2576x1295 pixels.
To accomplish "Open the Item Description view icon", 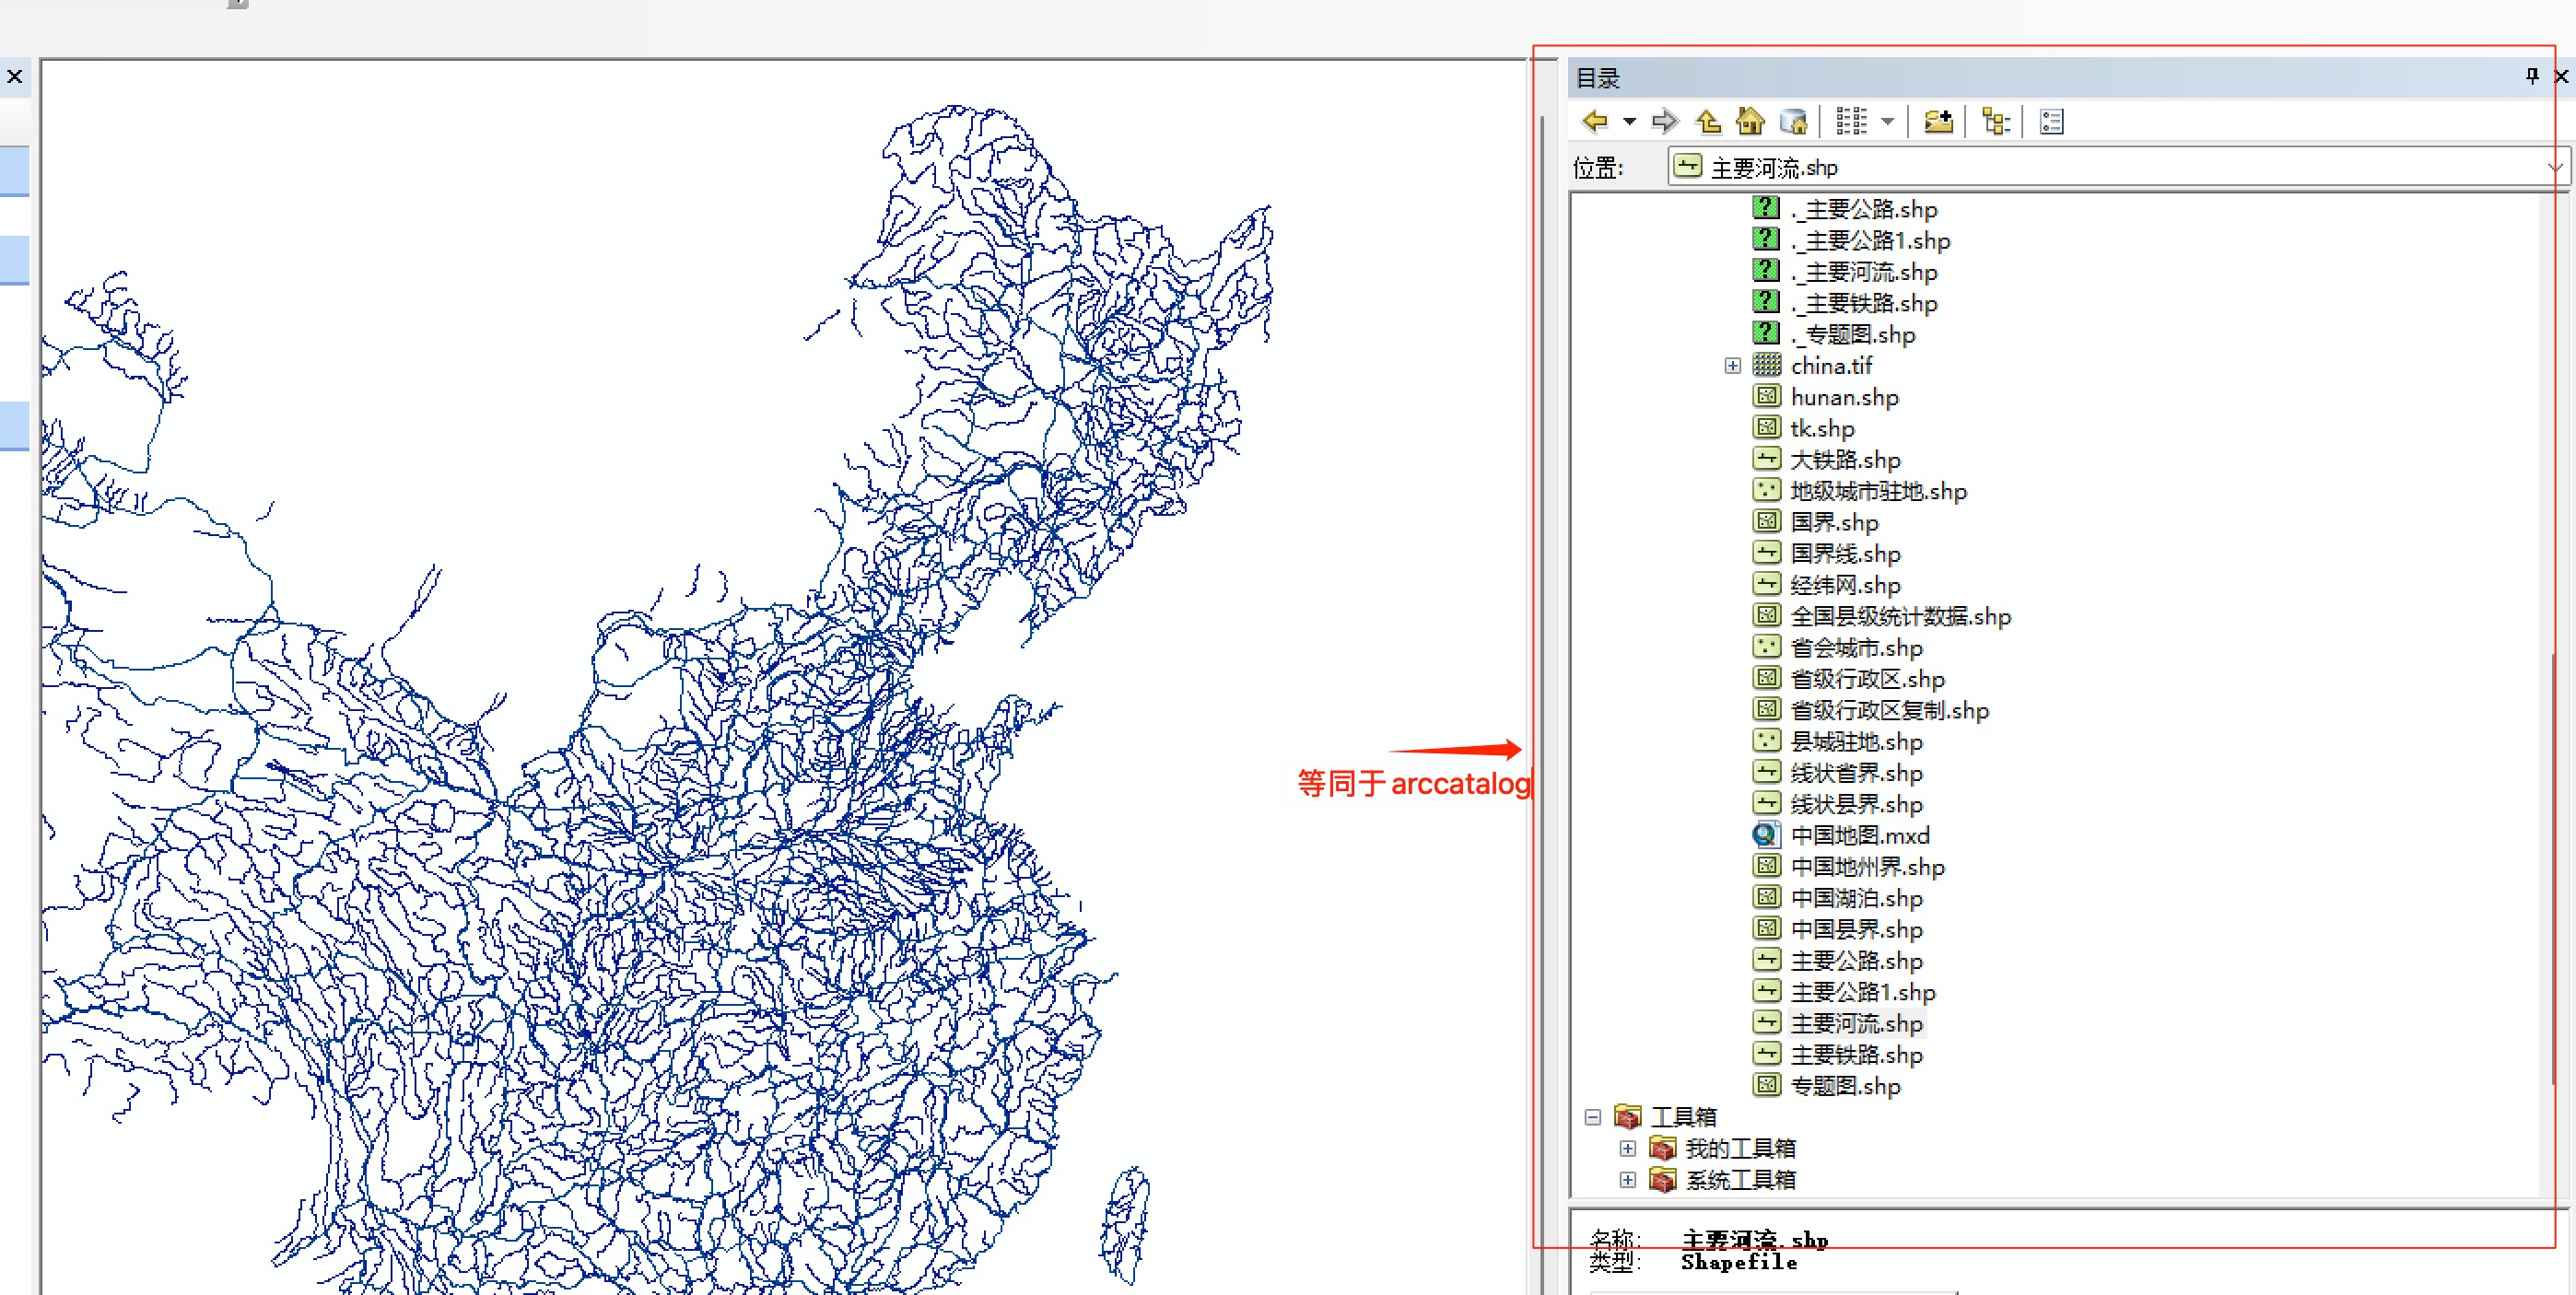I will pyautogui.click(x=2051, y=121).
